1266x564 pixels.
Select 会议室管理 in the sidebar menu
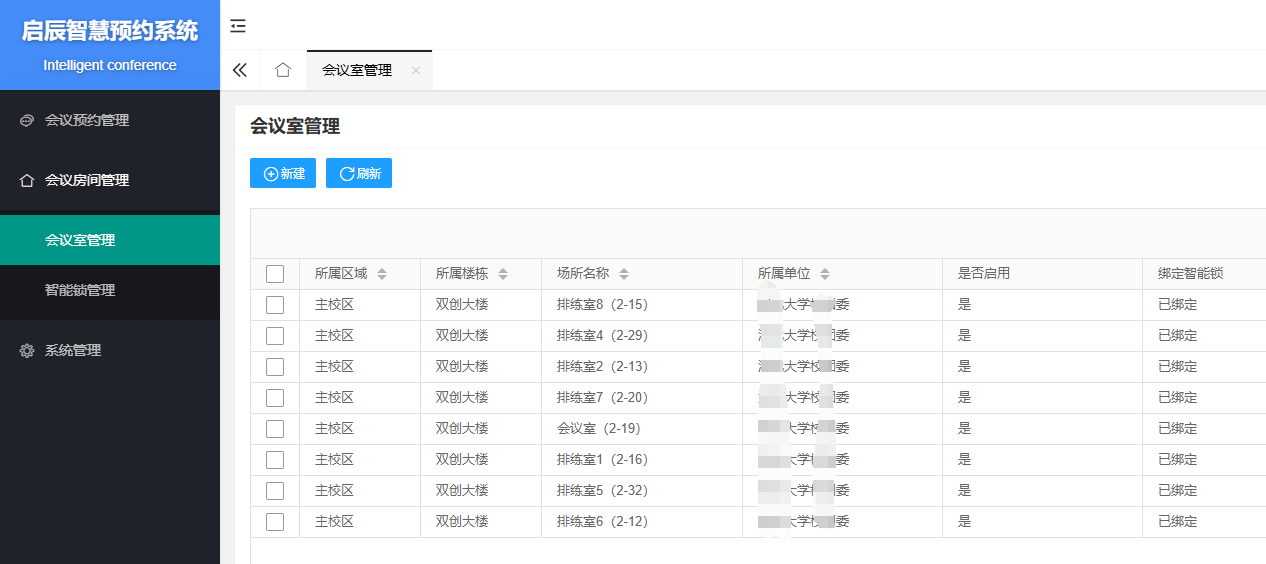80,241
